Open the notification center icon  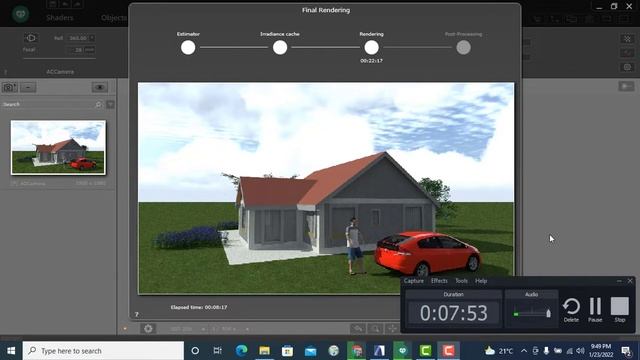click(x=626, y=351)
